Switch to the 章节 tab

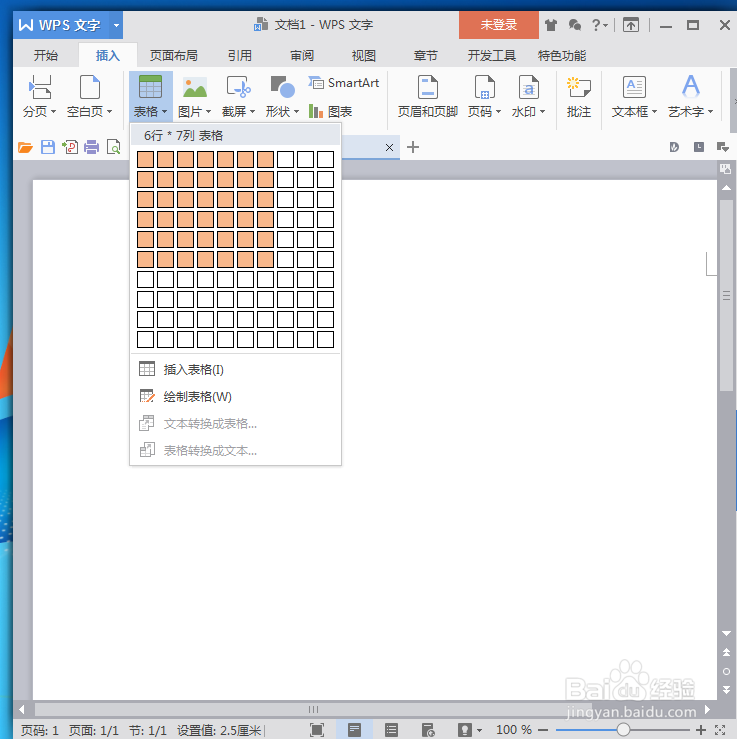click(426, 56)
